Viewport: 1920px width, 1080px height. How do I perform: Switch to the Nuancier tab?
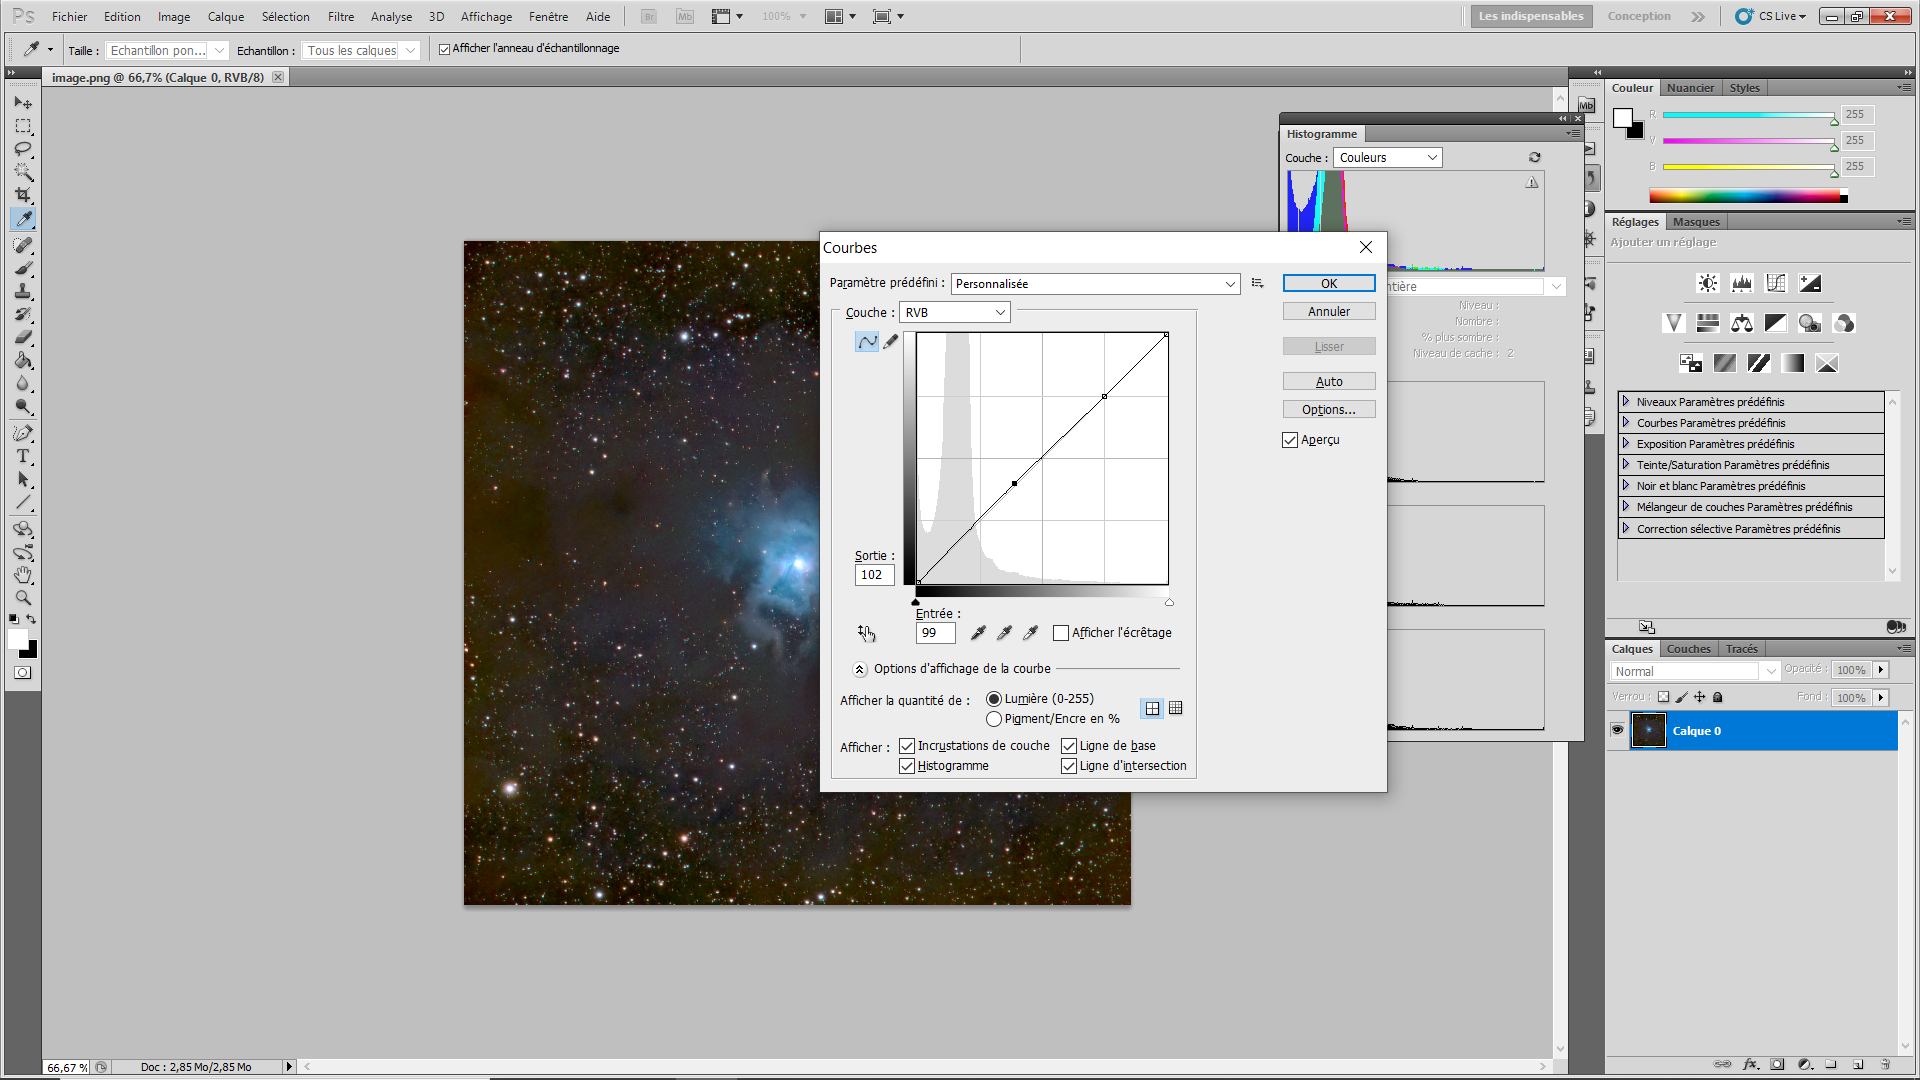tap(1690, 88)
